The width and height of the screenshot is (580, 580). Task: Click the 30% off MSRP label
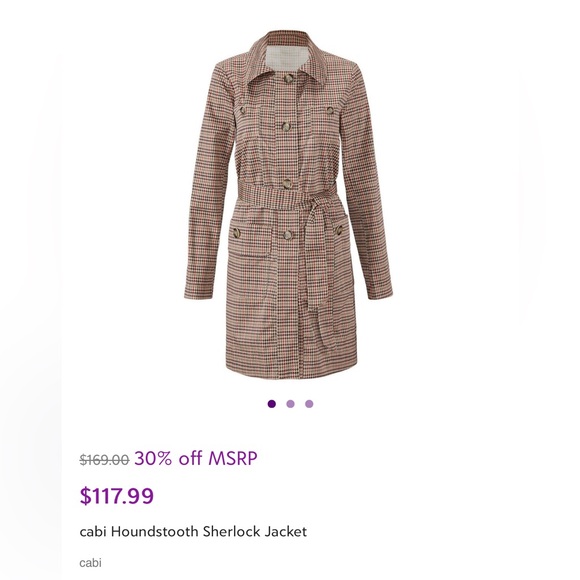point(196,458)
